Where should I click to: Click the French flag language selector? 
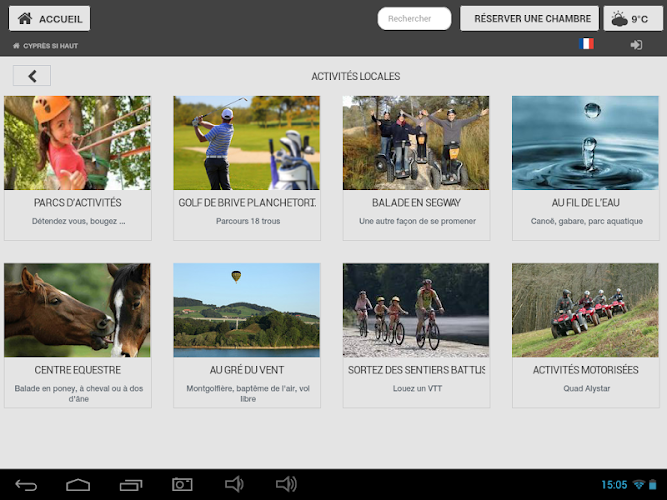point(586,43)
